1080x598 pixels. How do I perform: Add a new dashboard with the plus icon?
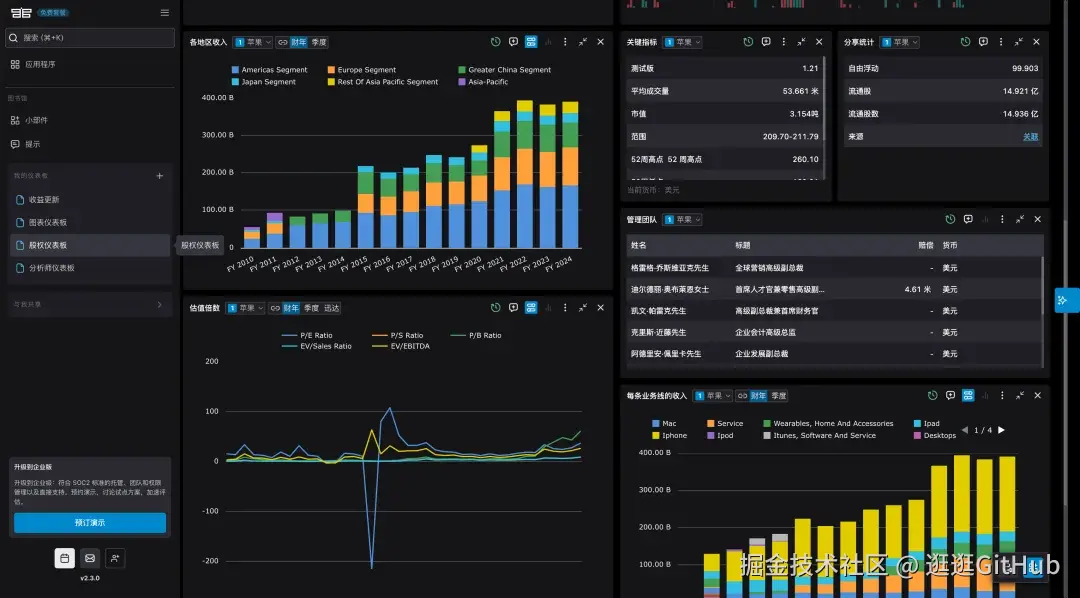[160, 176]
